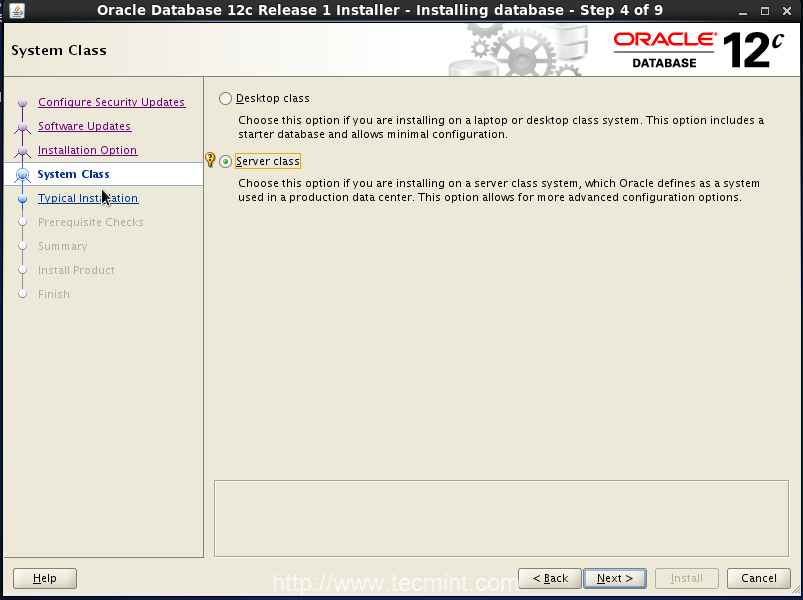
Task: Click the key hint icon beside Server class
Action: point(210,160)
